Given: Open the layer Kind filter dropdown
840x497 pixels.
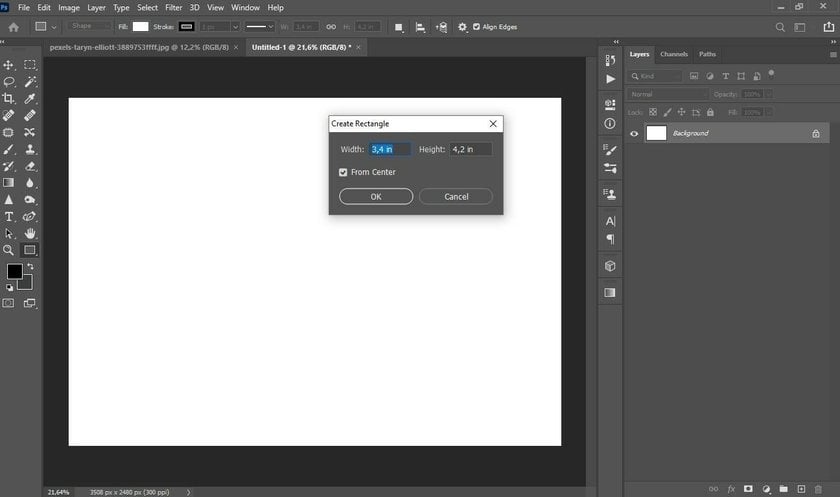Looking at the screenshot, I should pos(656,77).
